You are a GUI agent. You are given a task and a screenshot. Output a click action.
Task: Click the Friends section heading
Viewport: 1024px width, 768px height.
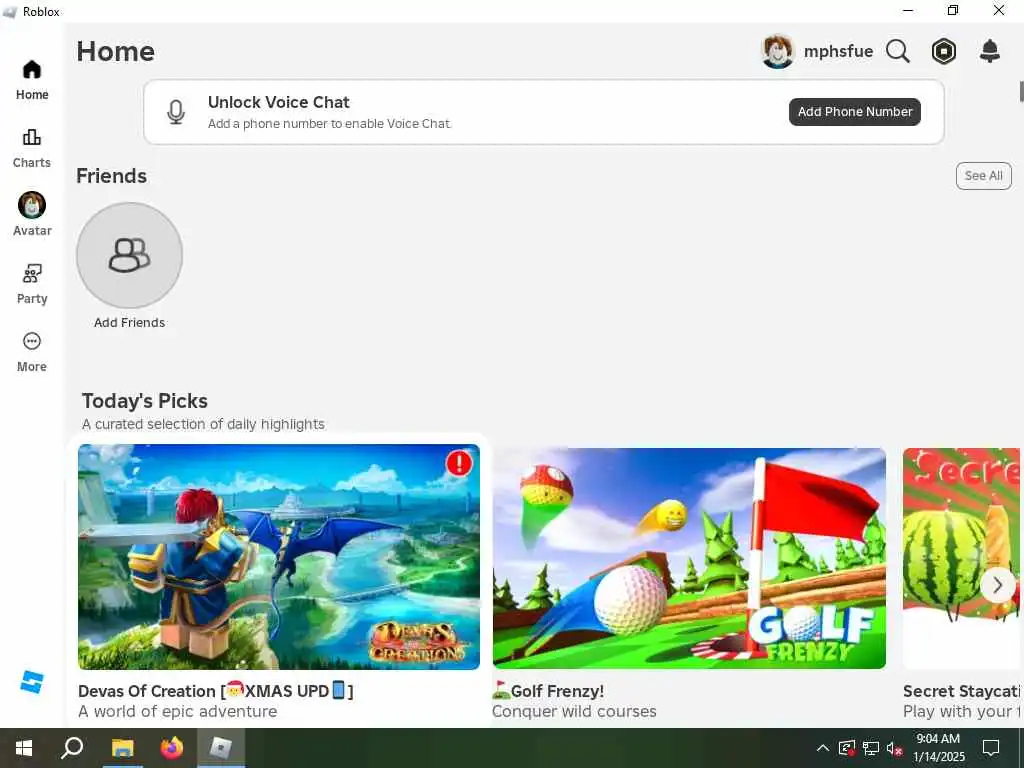(x=111, y=176)
